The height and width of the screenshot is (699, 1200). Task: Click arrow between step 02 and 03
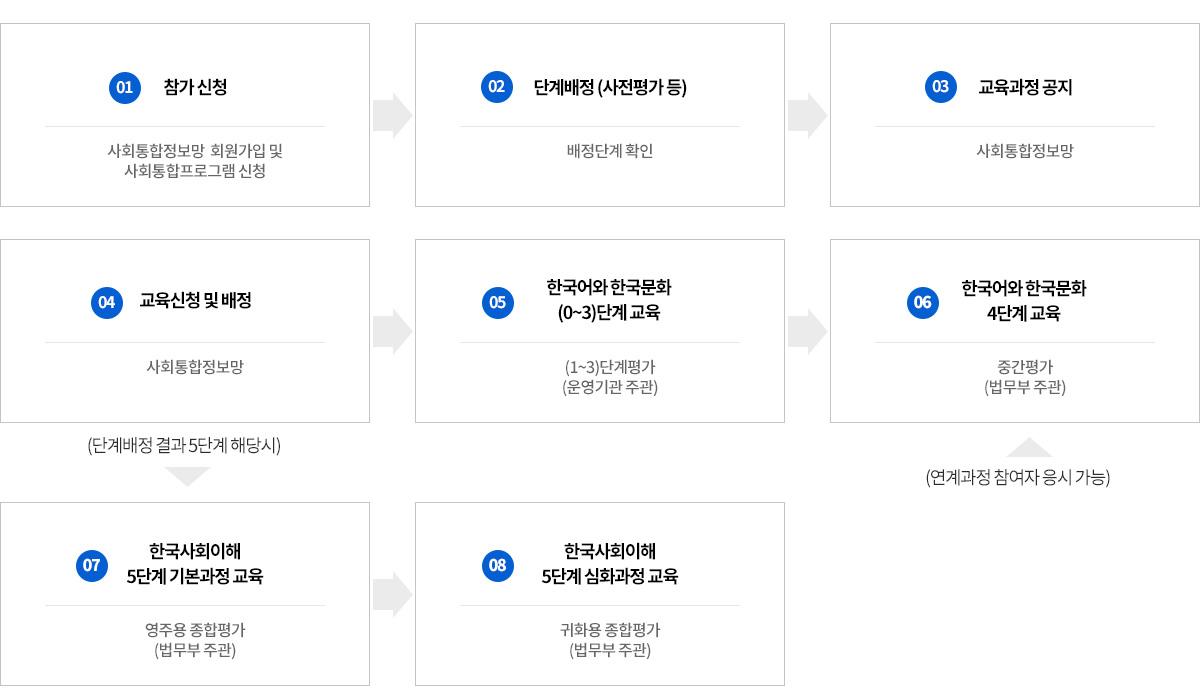[807, 115]
